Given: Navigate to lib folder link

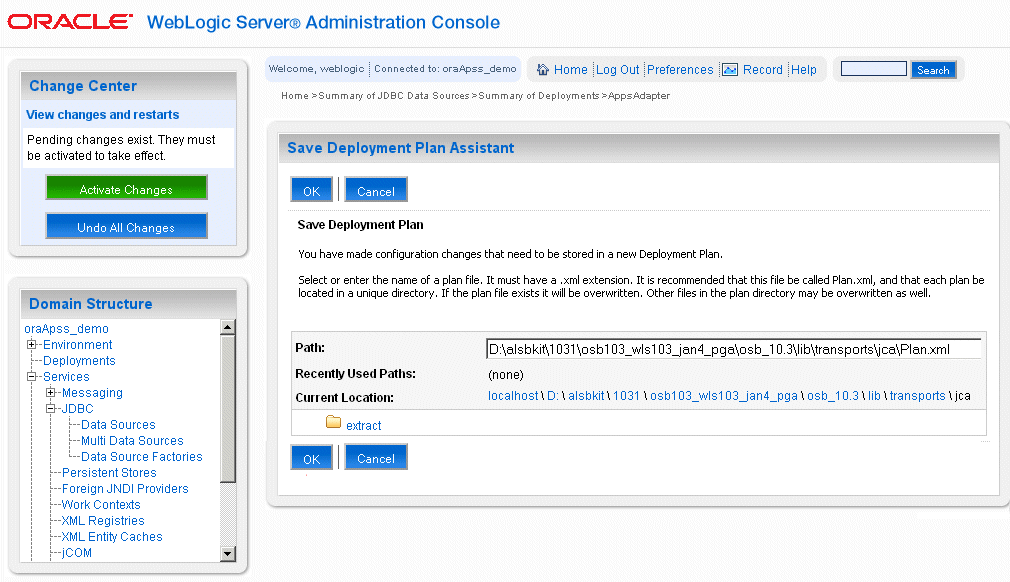Looking at the screenshot, I should pyautogui.click(x=874, y=396).
